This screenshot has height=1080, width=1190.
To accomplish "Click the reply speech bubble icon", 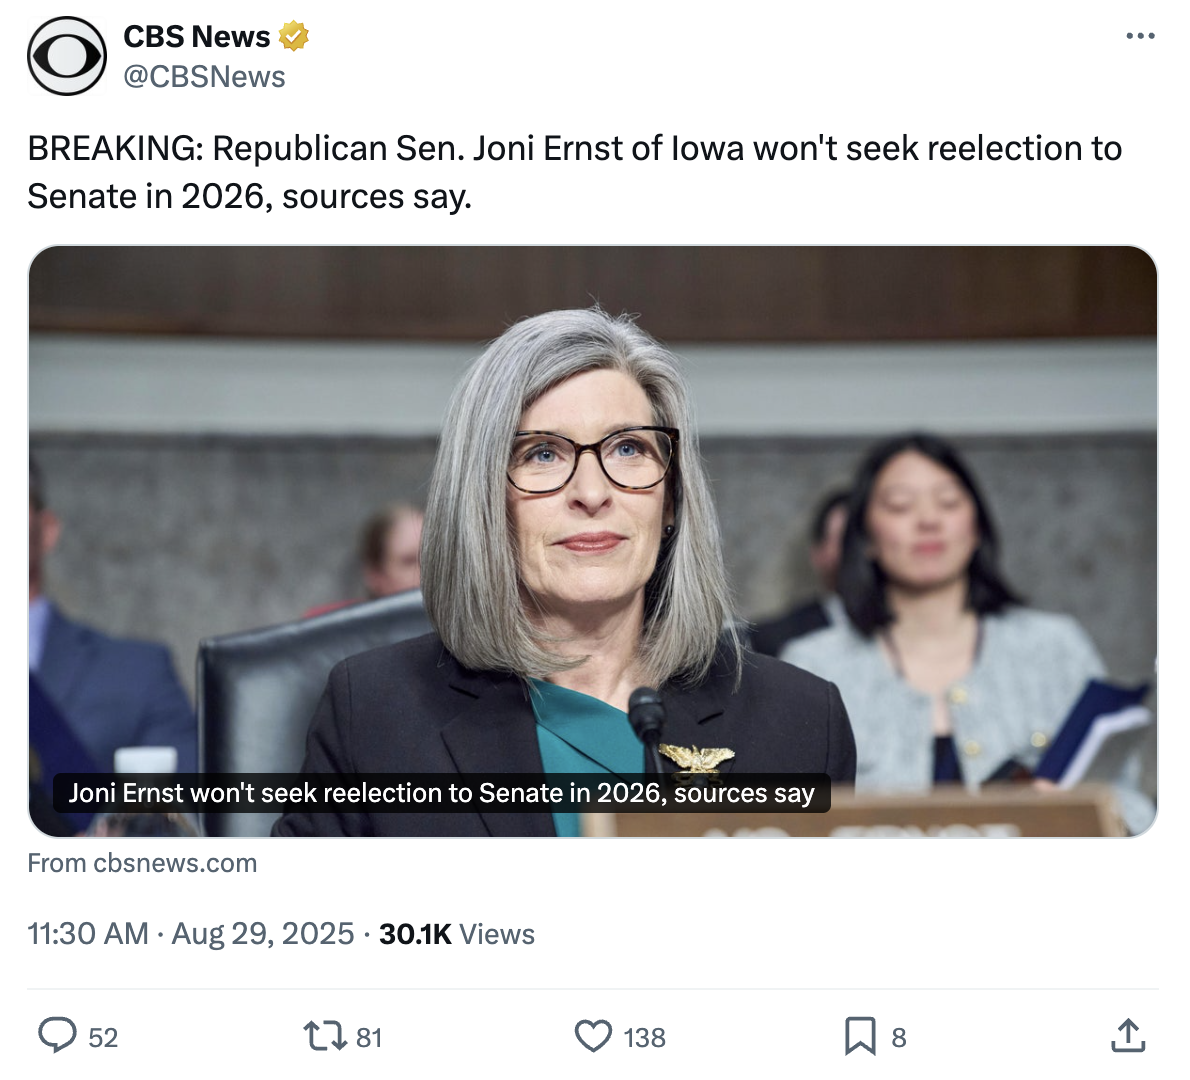I will tap(57, 1036).
